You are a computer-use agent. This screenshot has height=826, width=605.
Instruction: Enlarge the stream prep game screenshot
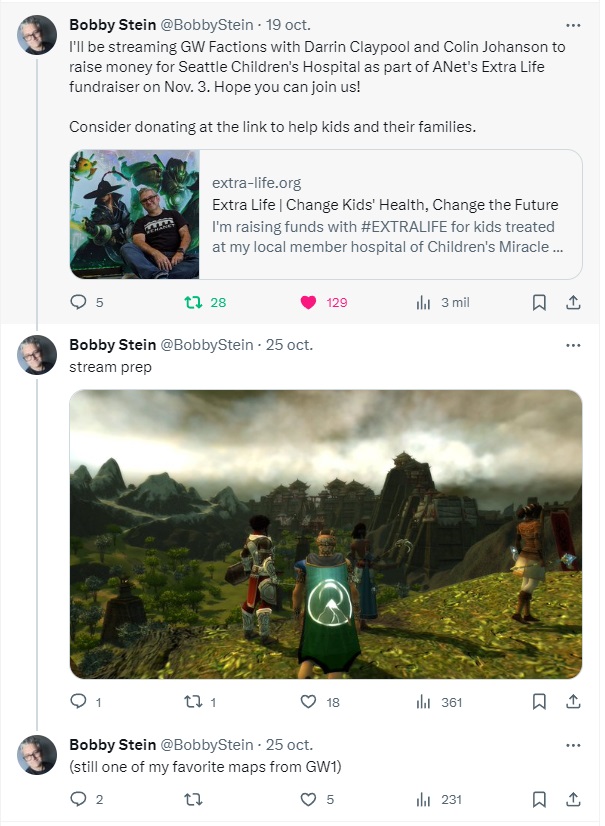click(326, 534)
